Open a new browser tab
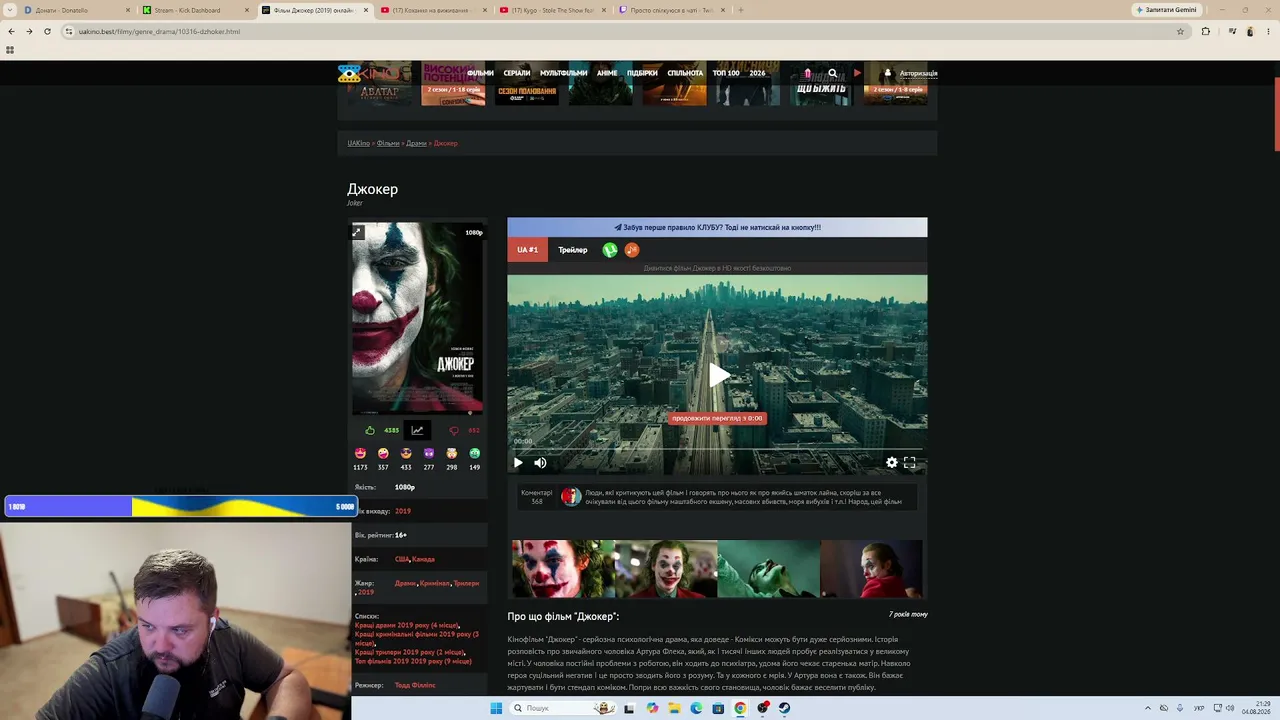Image resolution: width=1280 pixels, height=720 pixels. [741, 10]
